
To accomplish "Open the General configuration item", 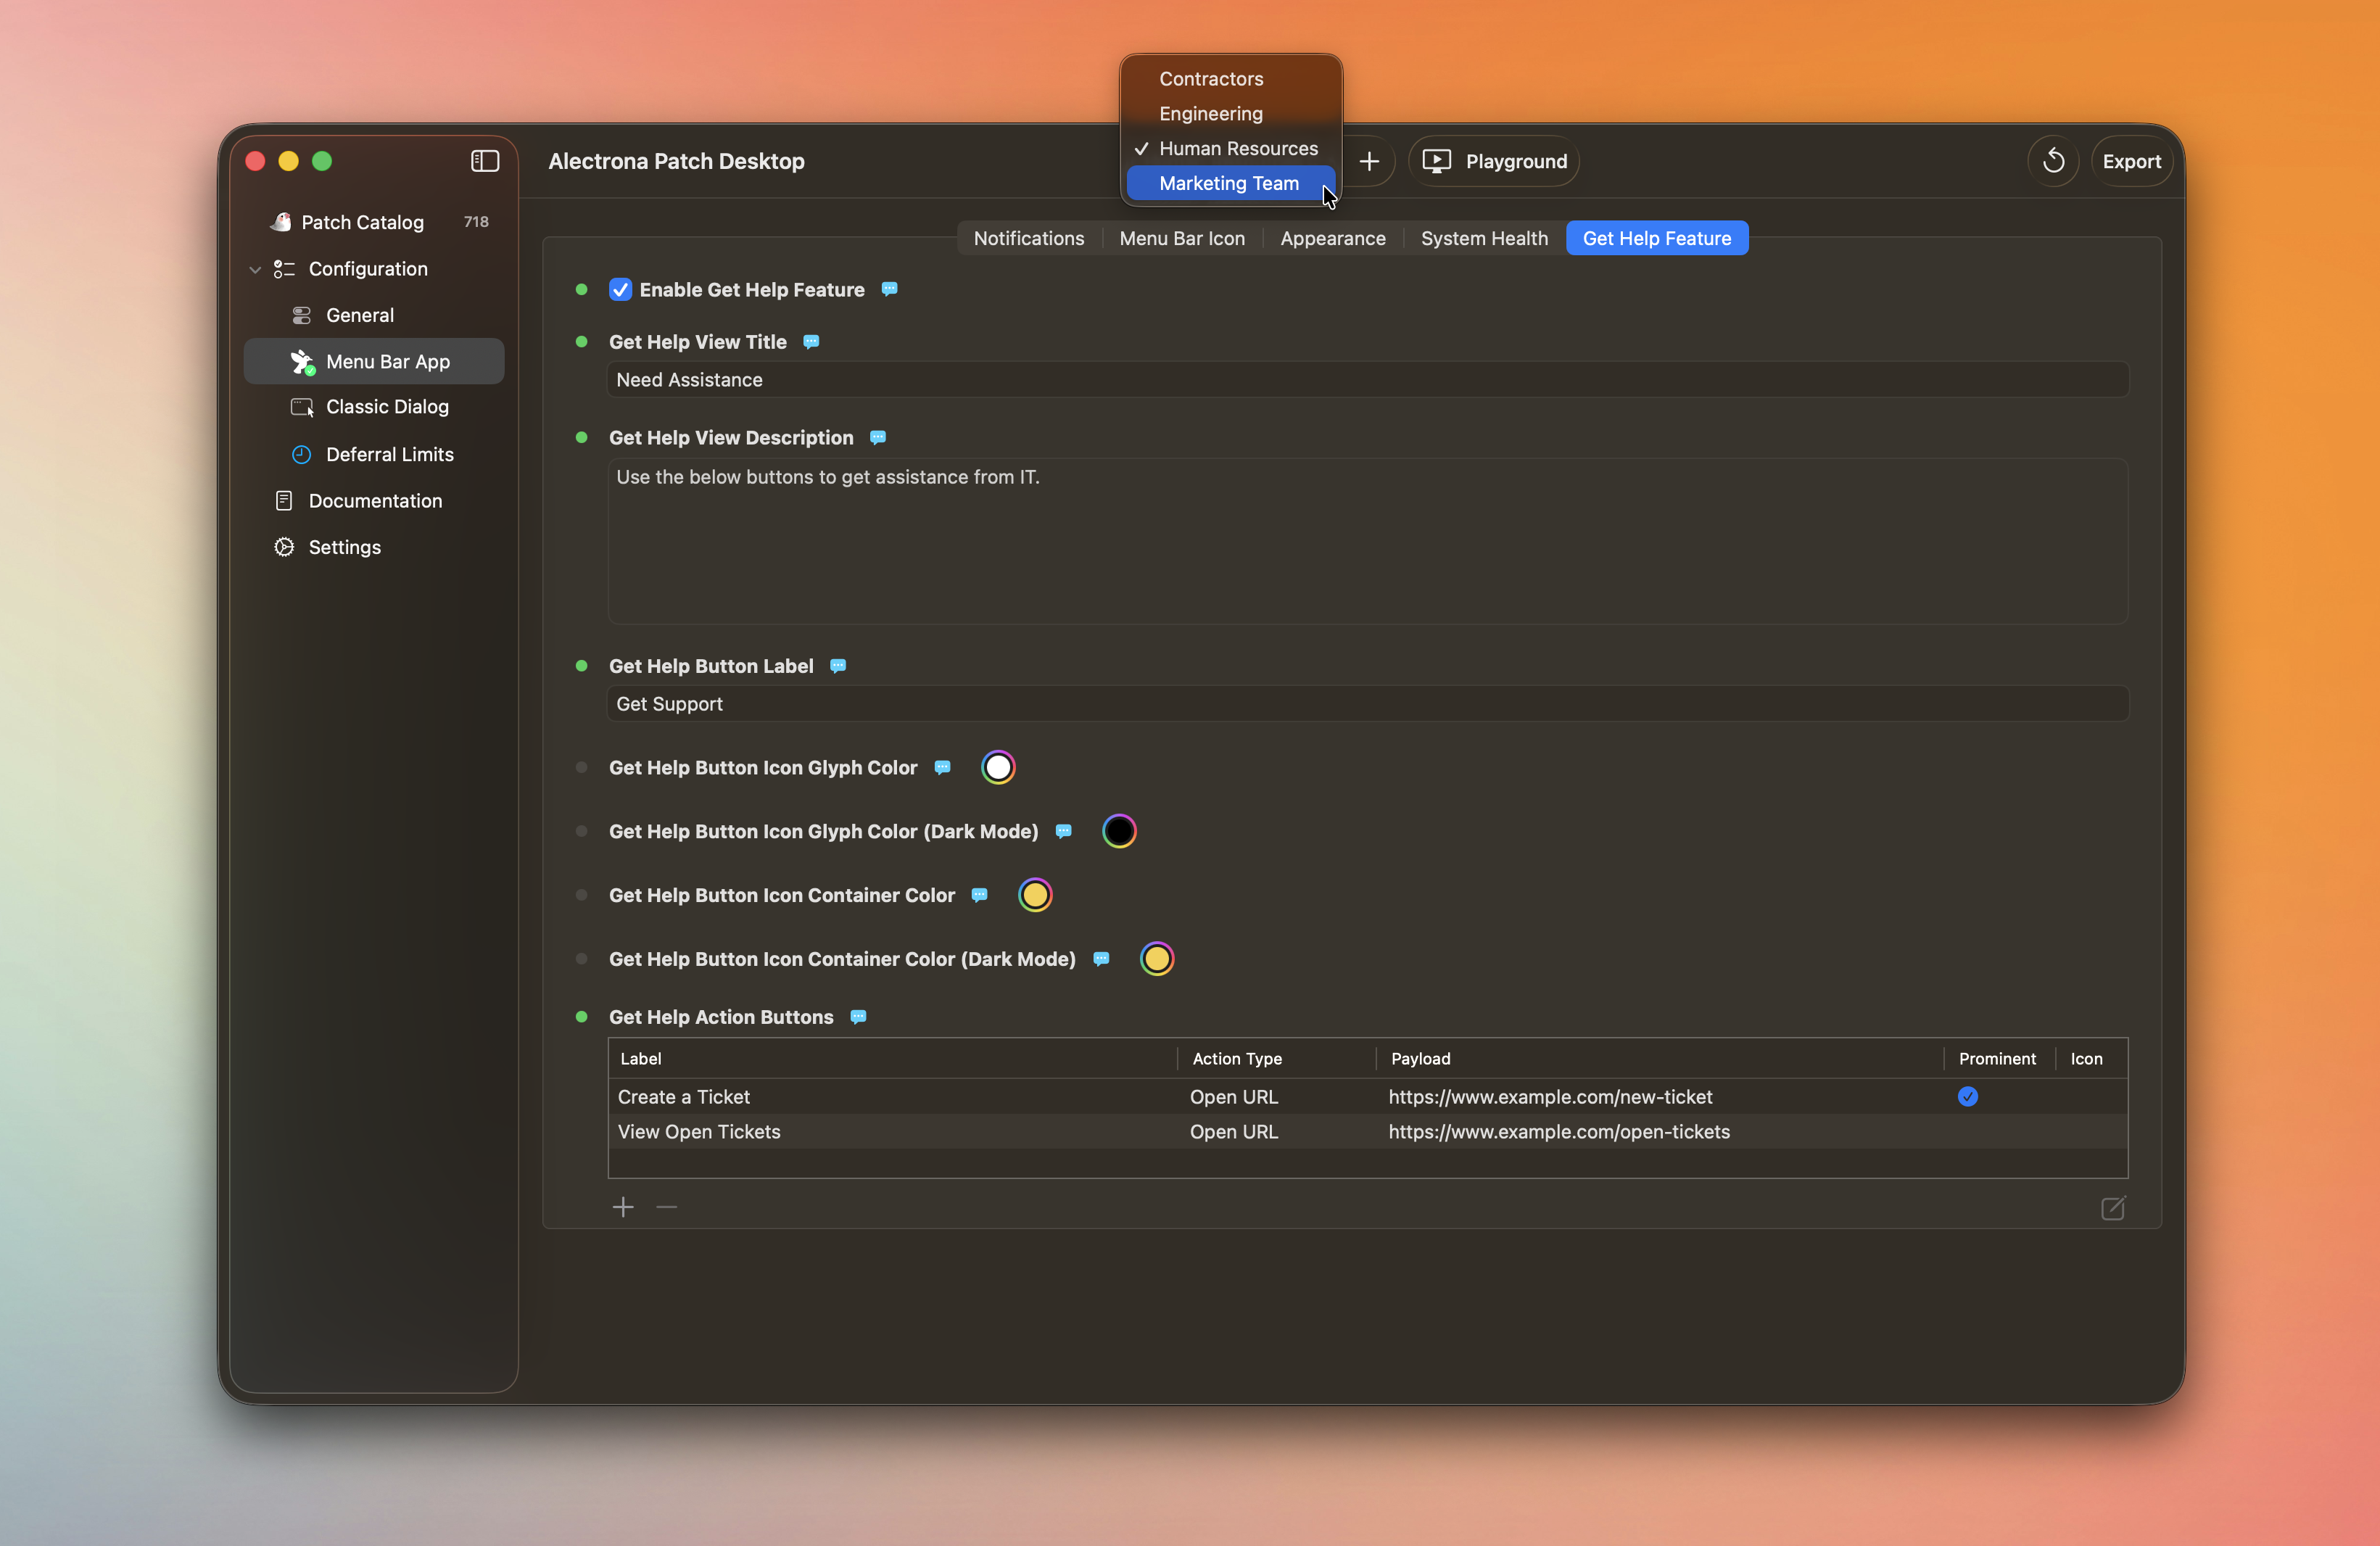I will tap(374, 315).
